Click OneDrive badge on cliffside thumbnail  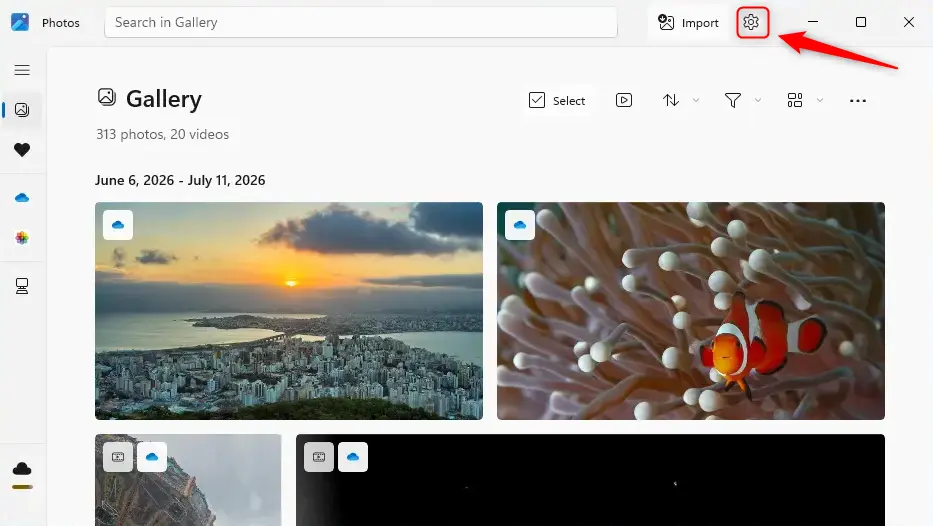click(x=152, y=457)
